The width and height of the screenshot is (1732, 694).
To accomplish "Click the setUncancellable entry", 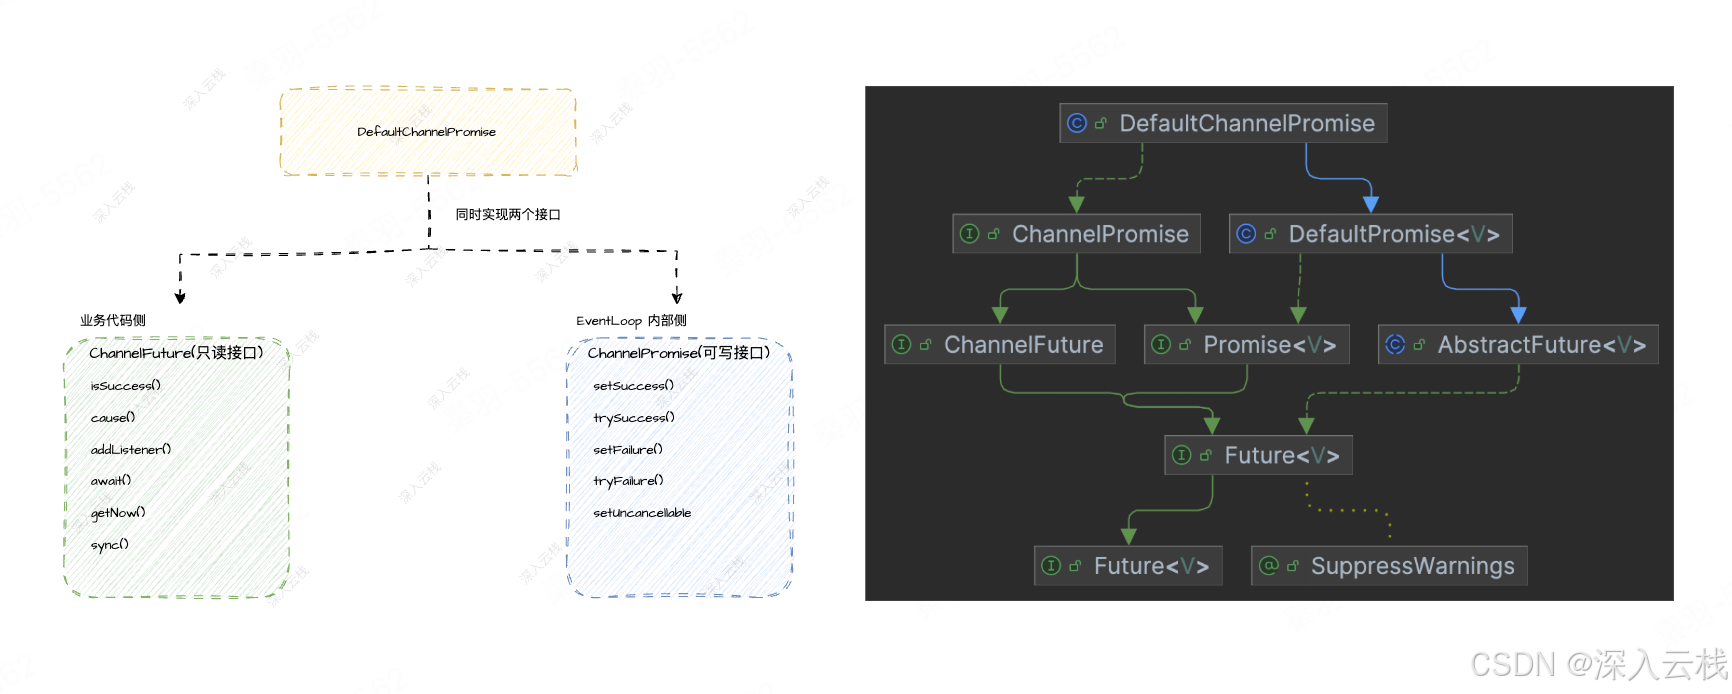I will tap(642, 513).
